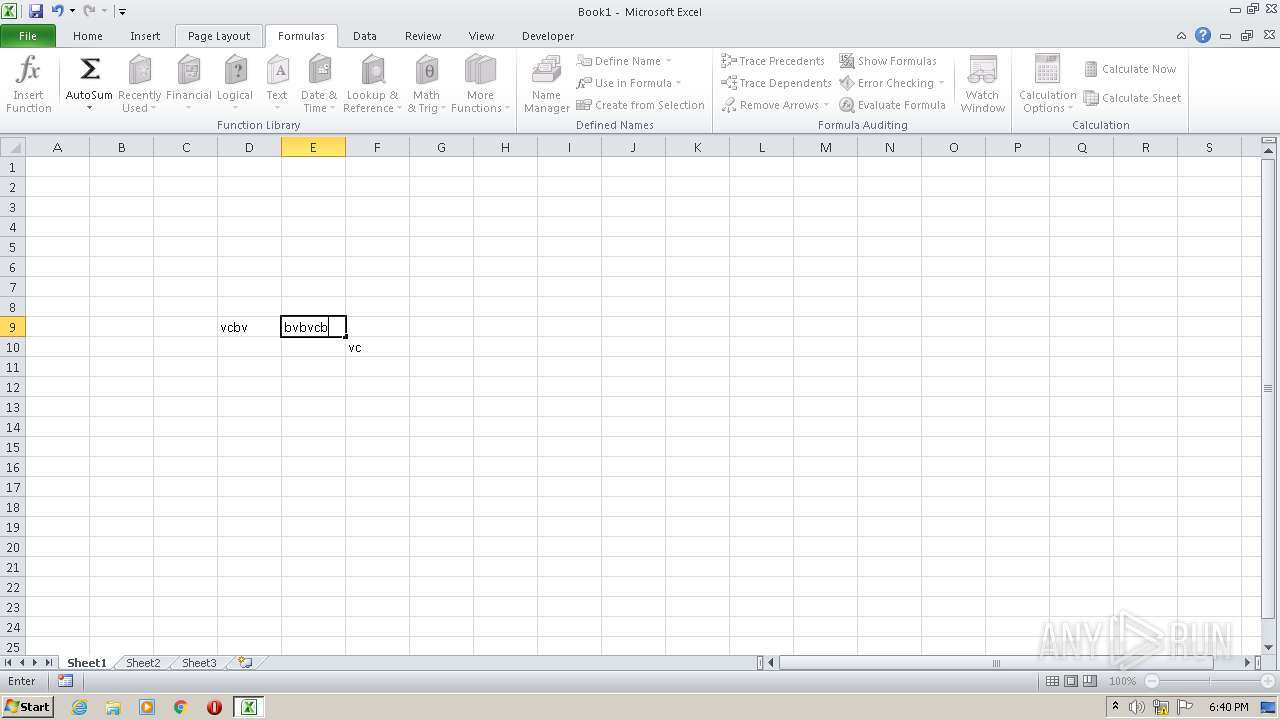
Task: Click Remove Arrows button
Action: pos(770,105)
